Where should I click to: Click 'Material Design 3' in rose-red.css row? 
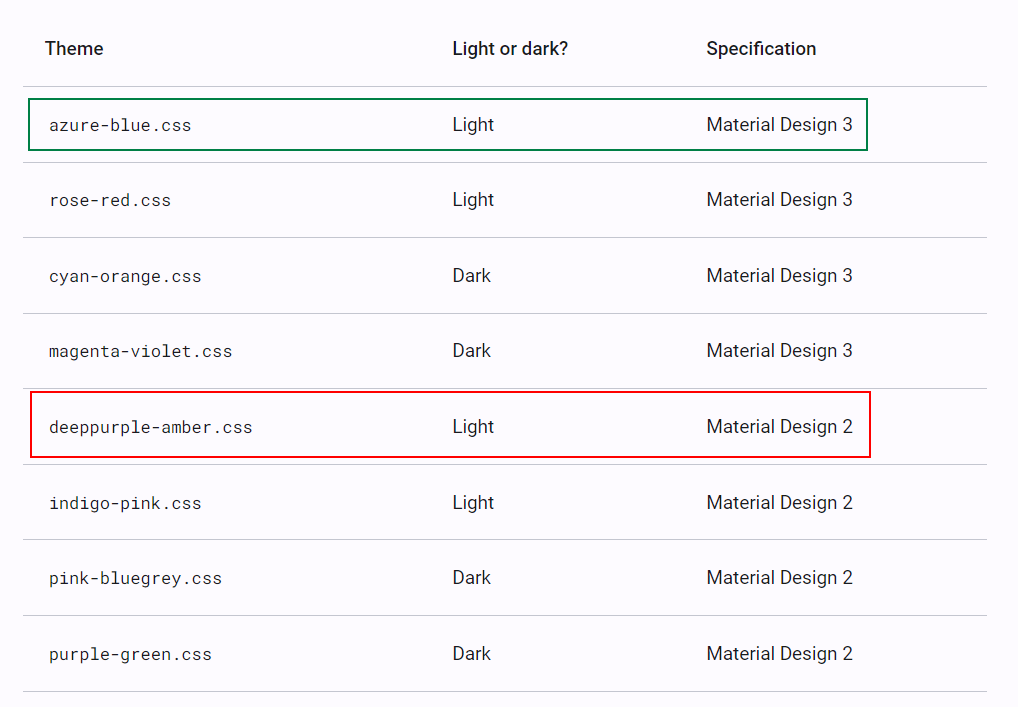(x=779, y=200)
